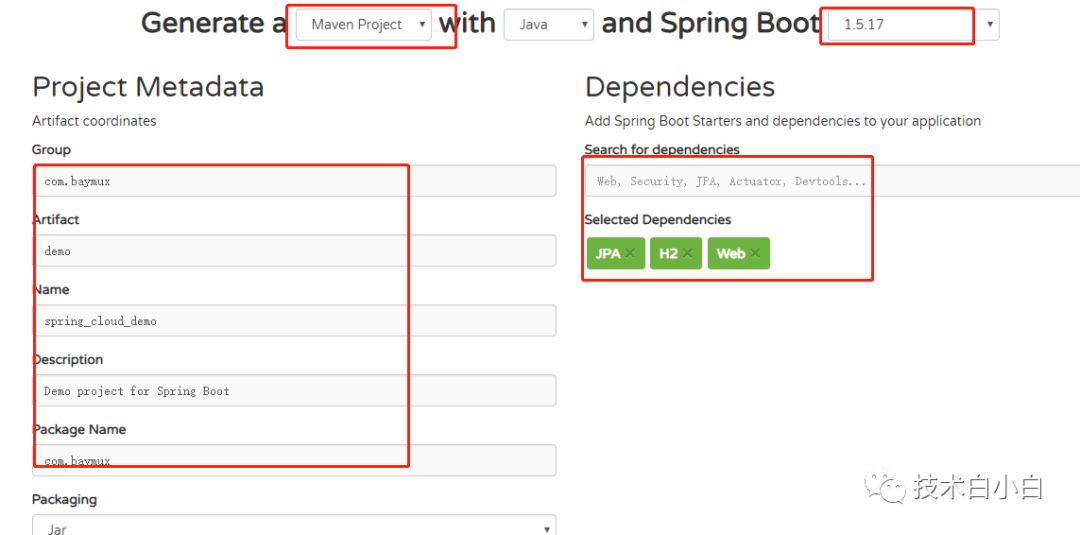
Task: Focus the Group field containing com.baymux
Action: pyautogui.click(x=294, y=181)
